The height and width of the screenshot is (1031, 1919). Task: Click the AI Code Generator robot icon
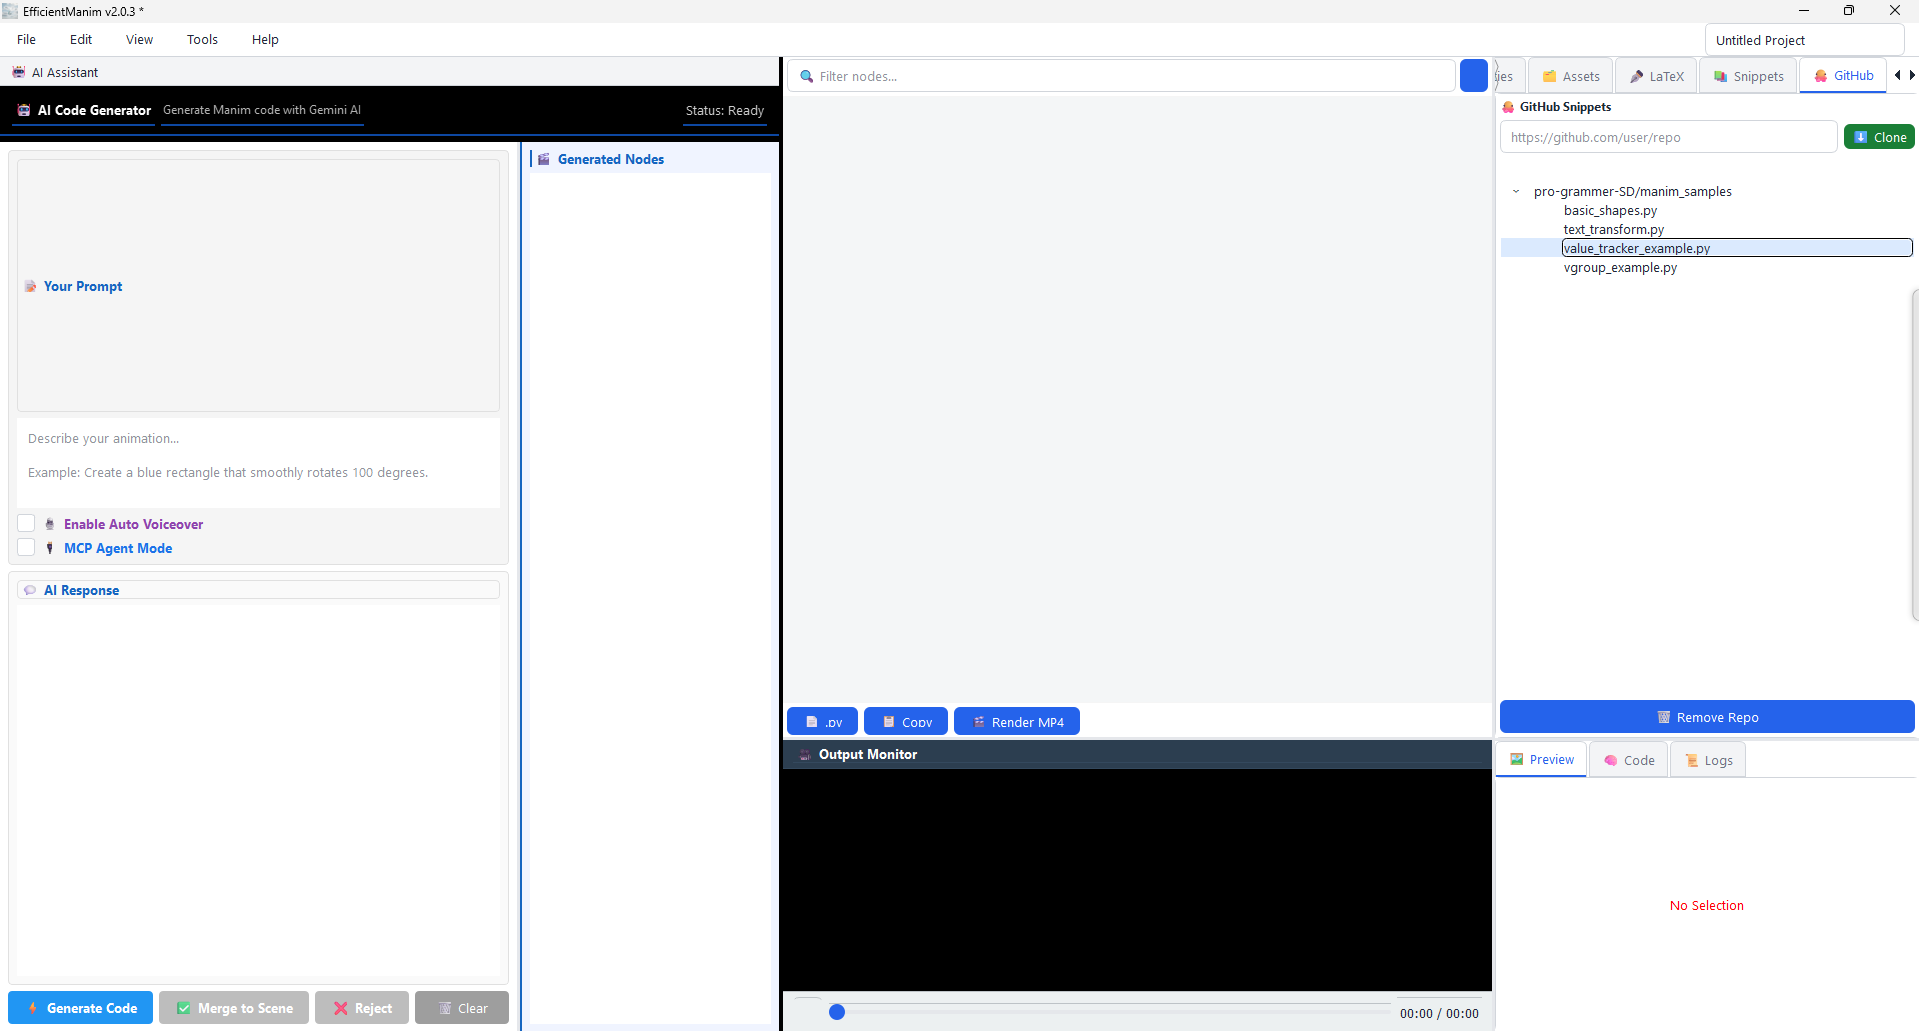pyautogui.click(x=24, y=110)
